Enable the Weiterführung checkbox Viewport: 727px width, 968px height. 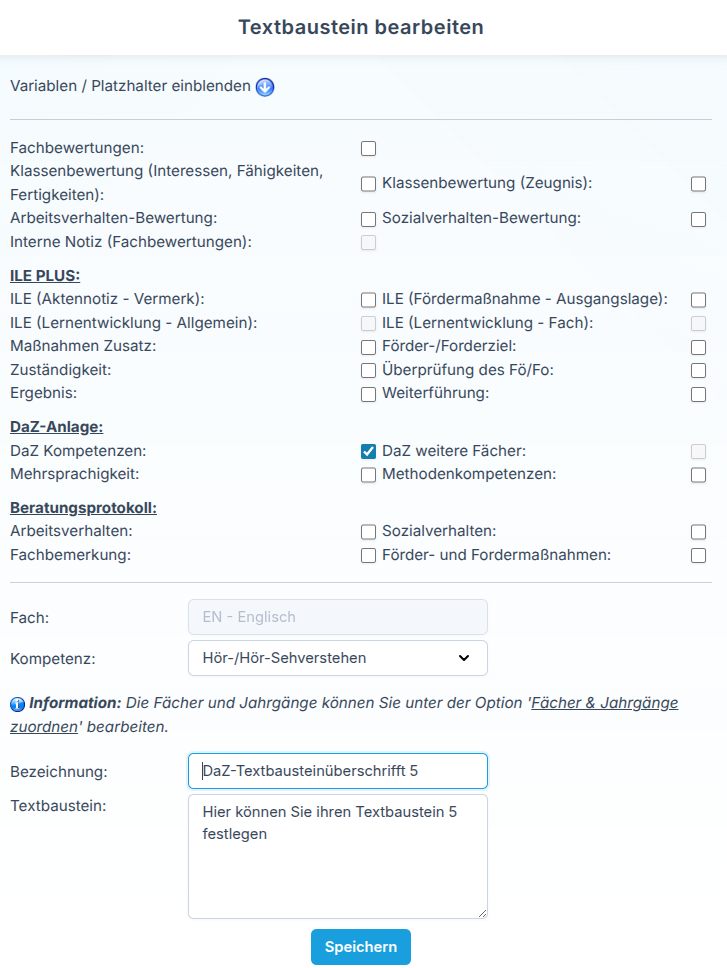point(699,394)
